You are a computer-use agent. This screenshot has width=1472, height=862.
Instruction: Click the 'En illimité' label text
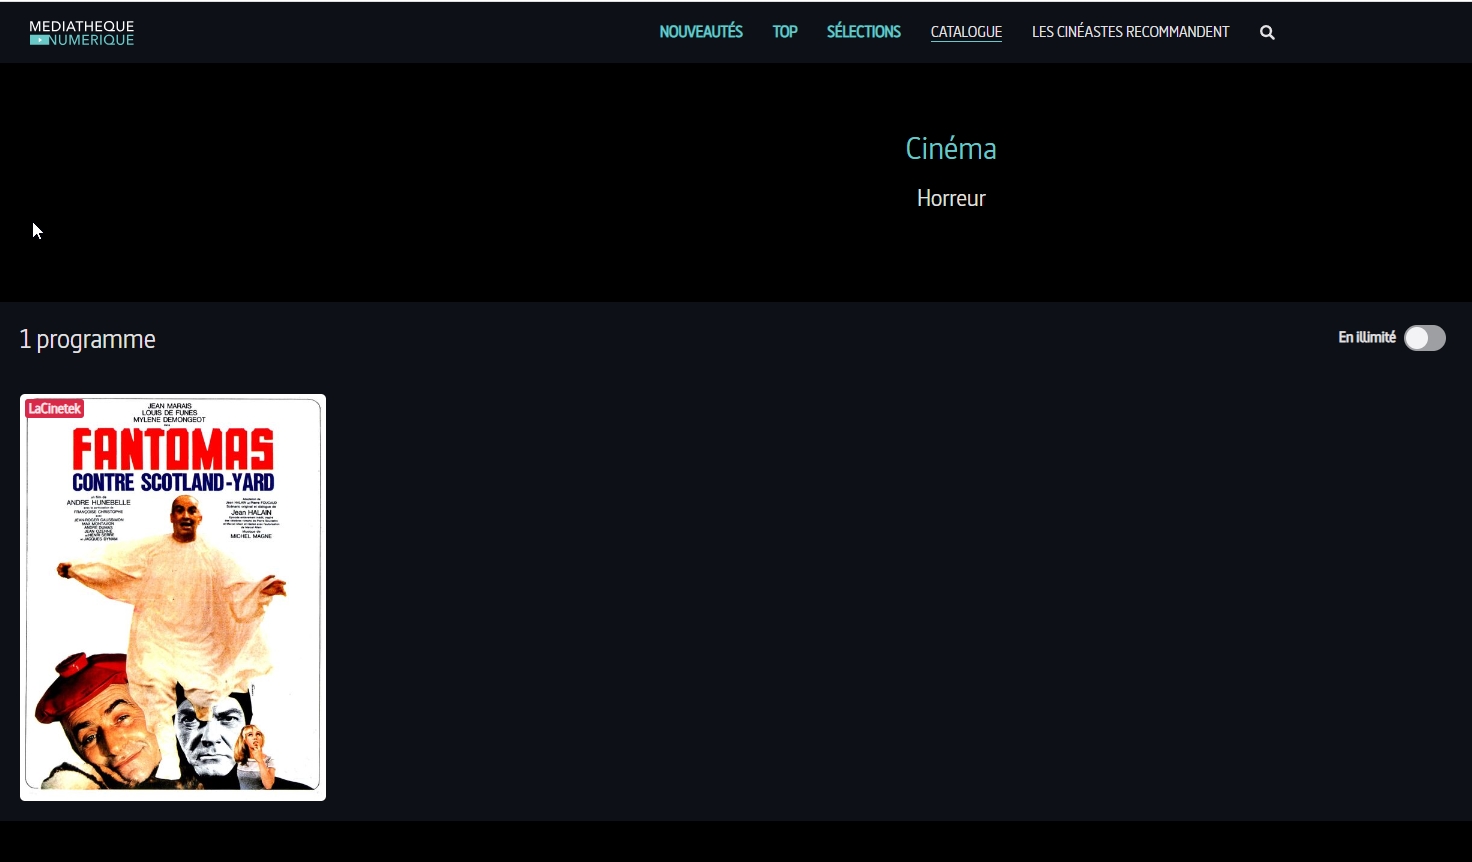click(1367, 338)
